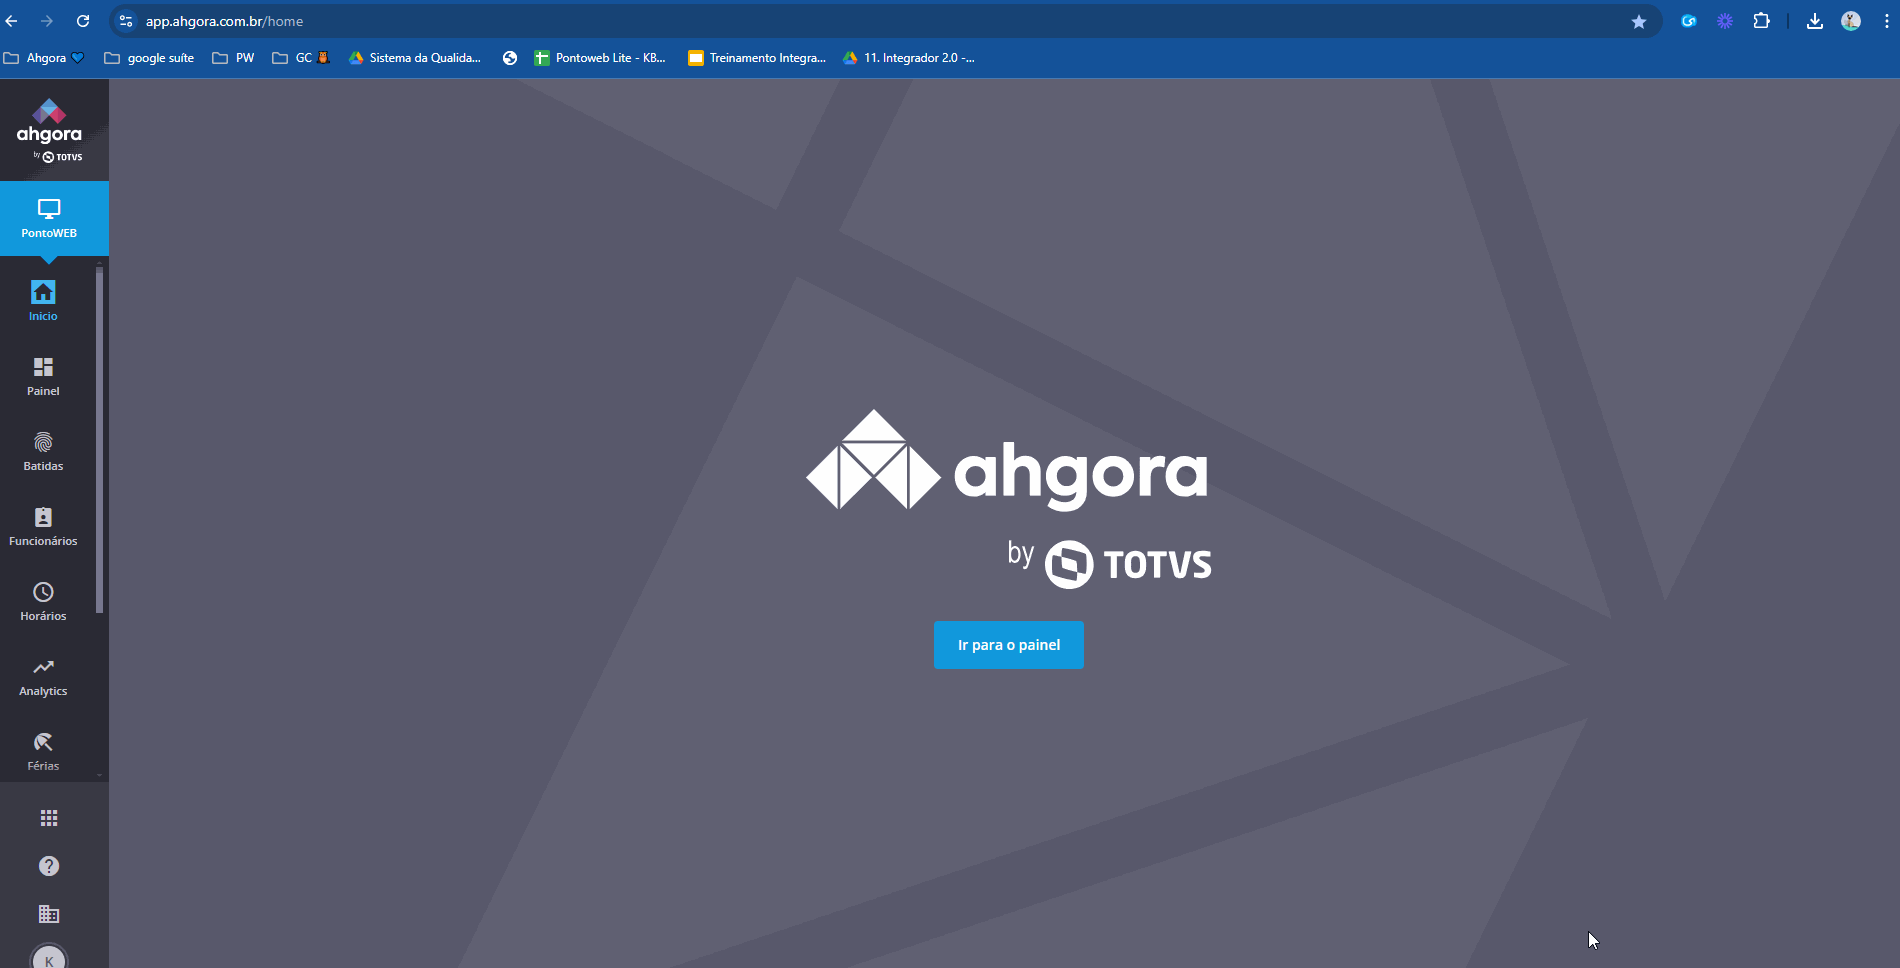Viewport: 1900px width, 968px height.
Task: Click the sidebar vertical scrollbar
Action: coord(99,440)
